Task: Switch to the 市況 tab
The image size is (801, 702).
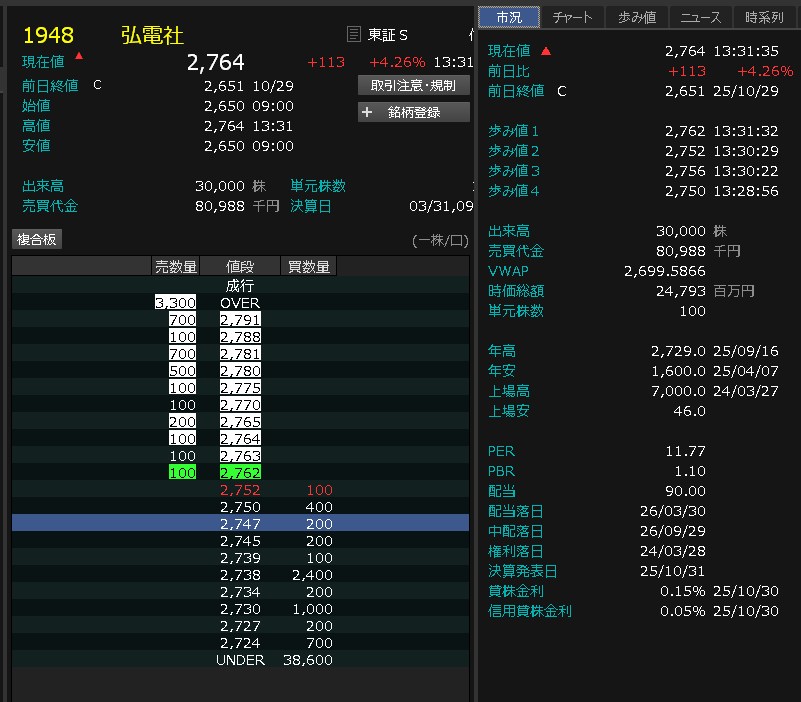Action: (x=509, y=17)
